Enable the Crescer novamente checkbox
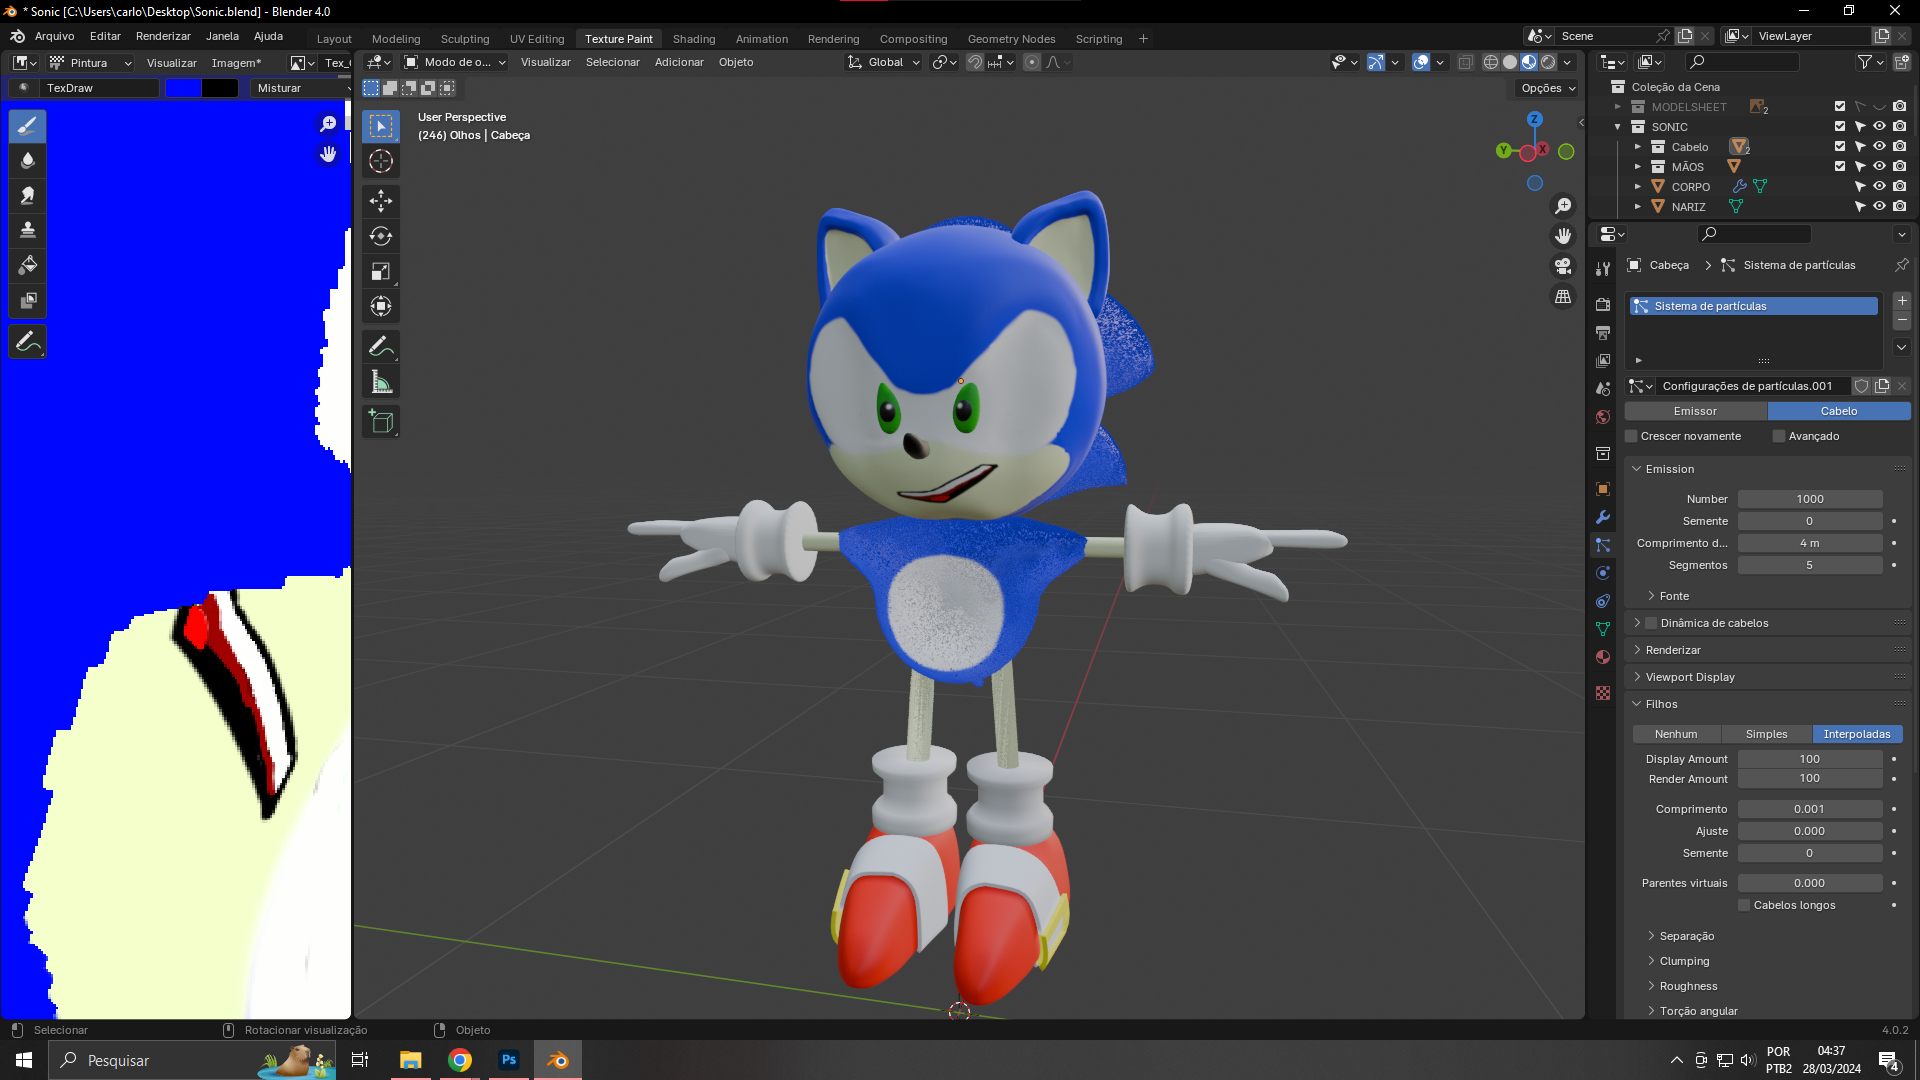 coord(1632,436)
